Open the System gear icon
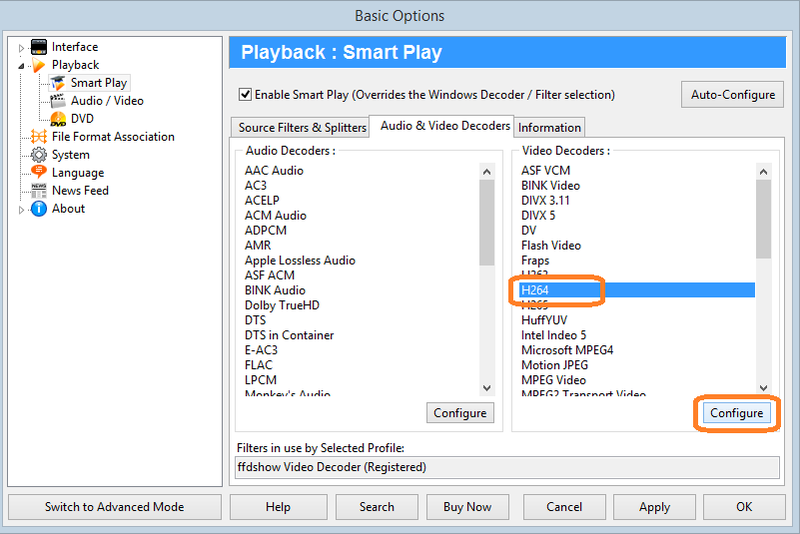The height and width of the screenshot is (534, 800). tap(39, 155)
